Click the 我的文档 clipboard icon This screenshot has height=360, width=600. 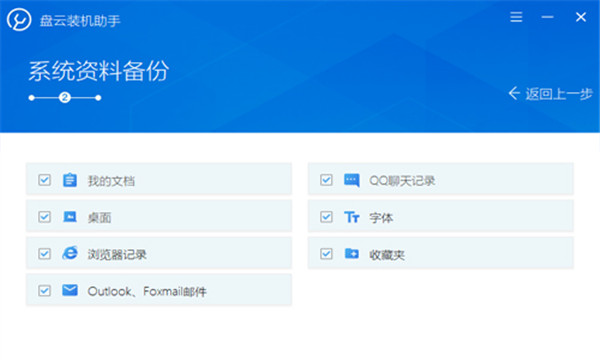click(70, 180)
